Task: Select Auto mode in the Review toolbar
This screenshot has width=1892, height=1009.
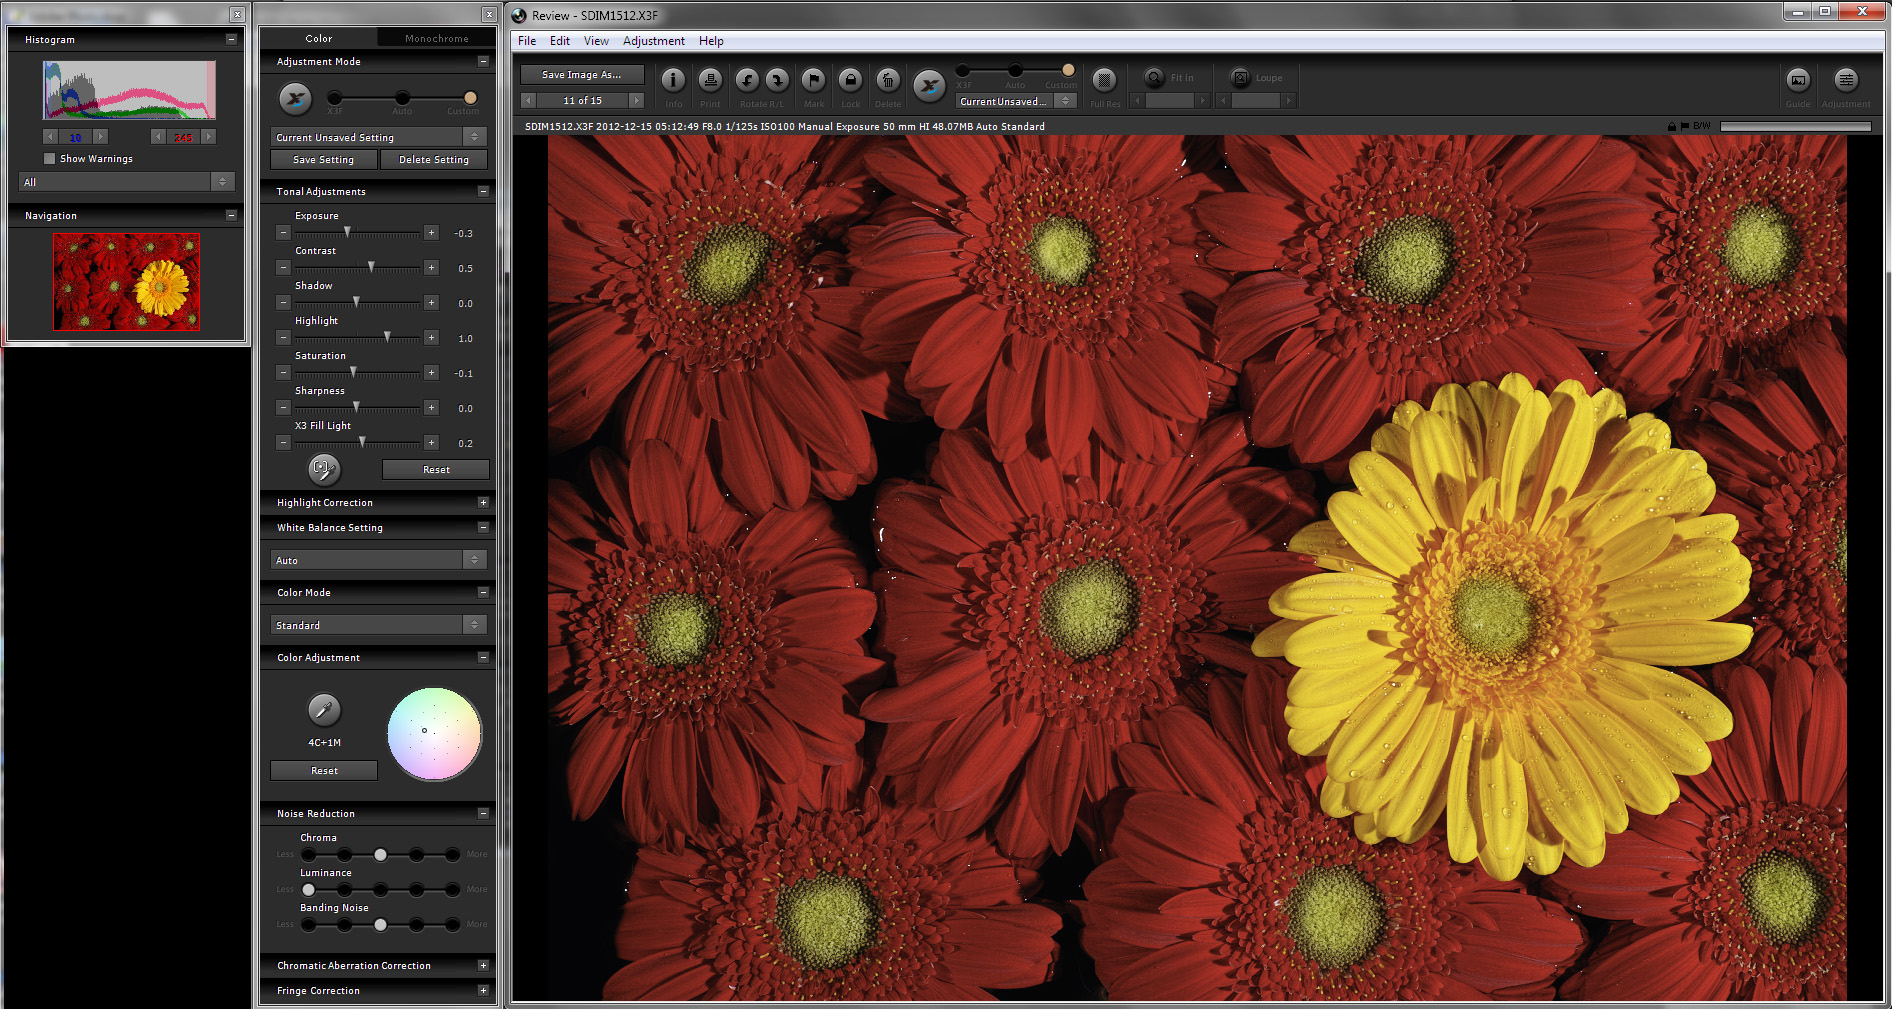Action: pos(1015,70)
